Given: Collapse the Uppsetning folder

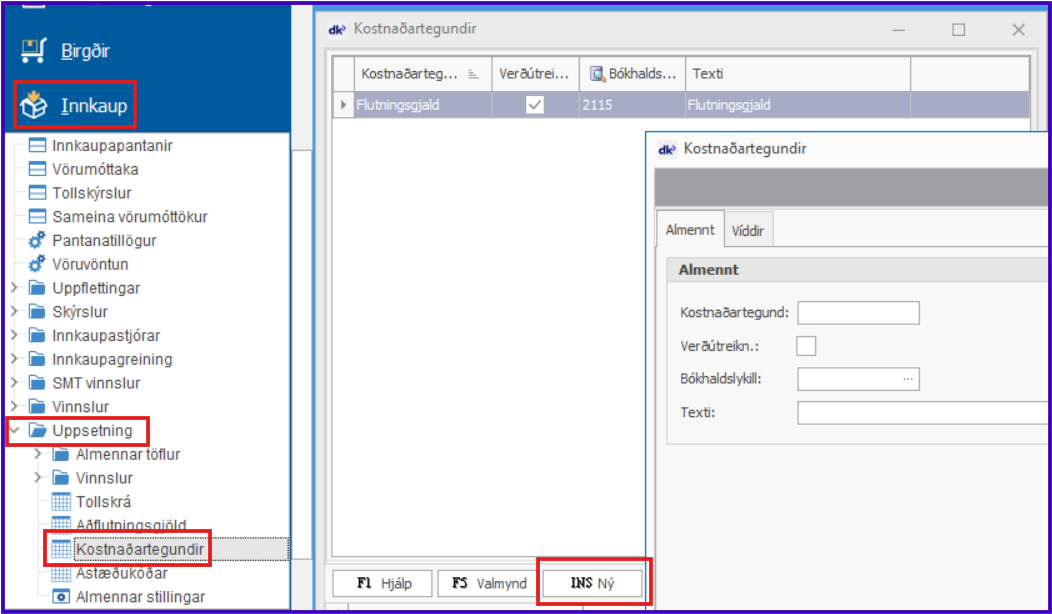Looking at the screenshot, I should [x=14, y=431].
